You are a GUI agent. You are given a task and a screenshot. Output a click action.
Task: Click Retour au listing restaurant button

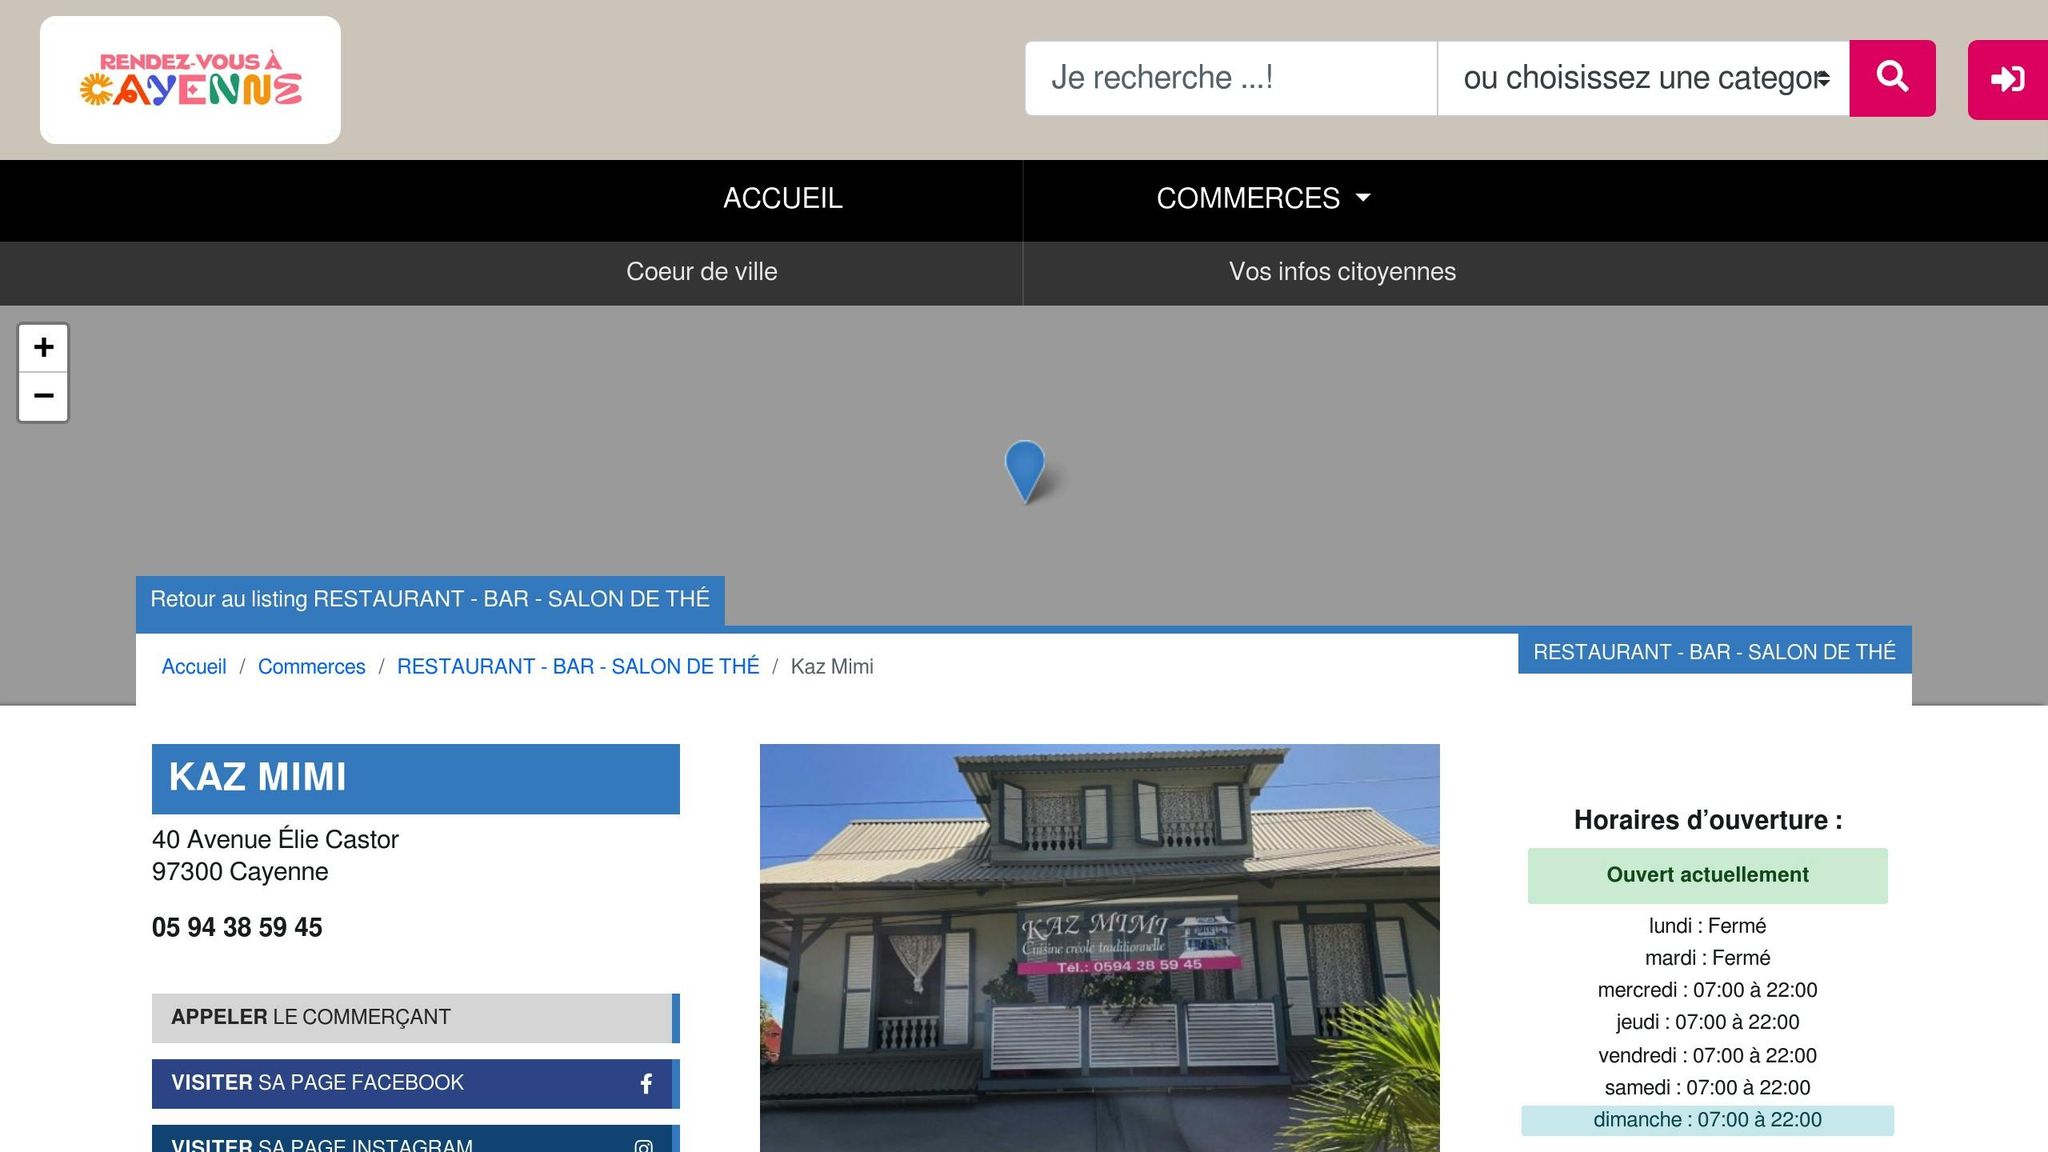[430, 600]
